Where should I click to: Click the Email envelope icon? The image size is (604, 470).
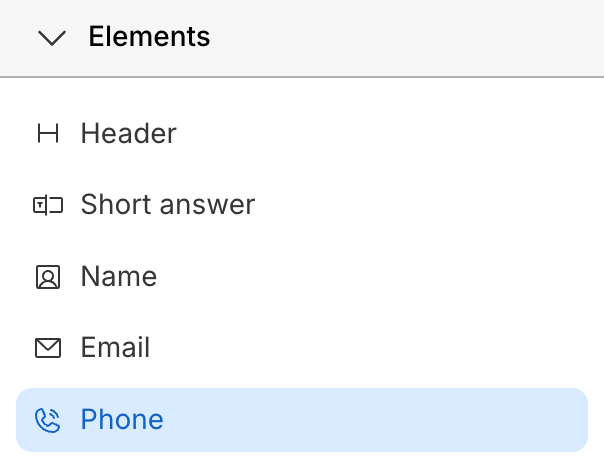tap(47, 348)
